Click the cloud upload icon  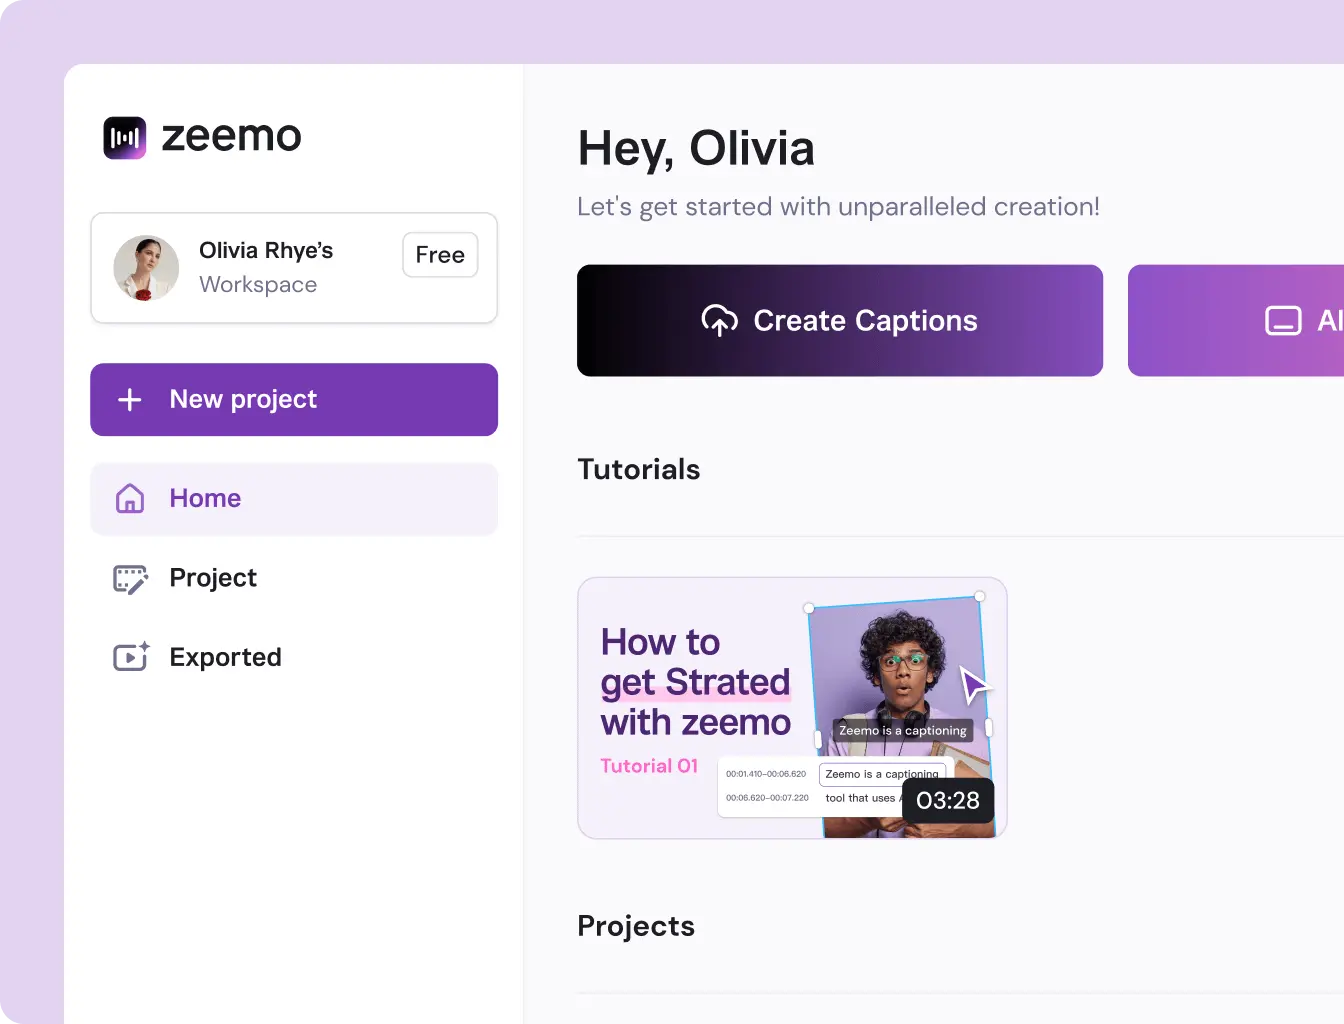point(719,320)
